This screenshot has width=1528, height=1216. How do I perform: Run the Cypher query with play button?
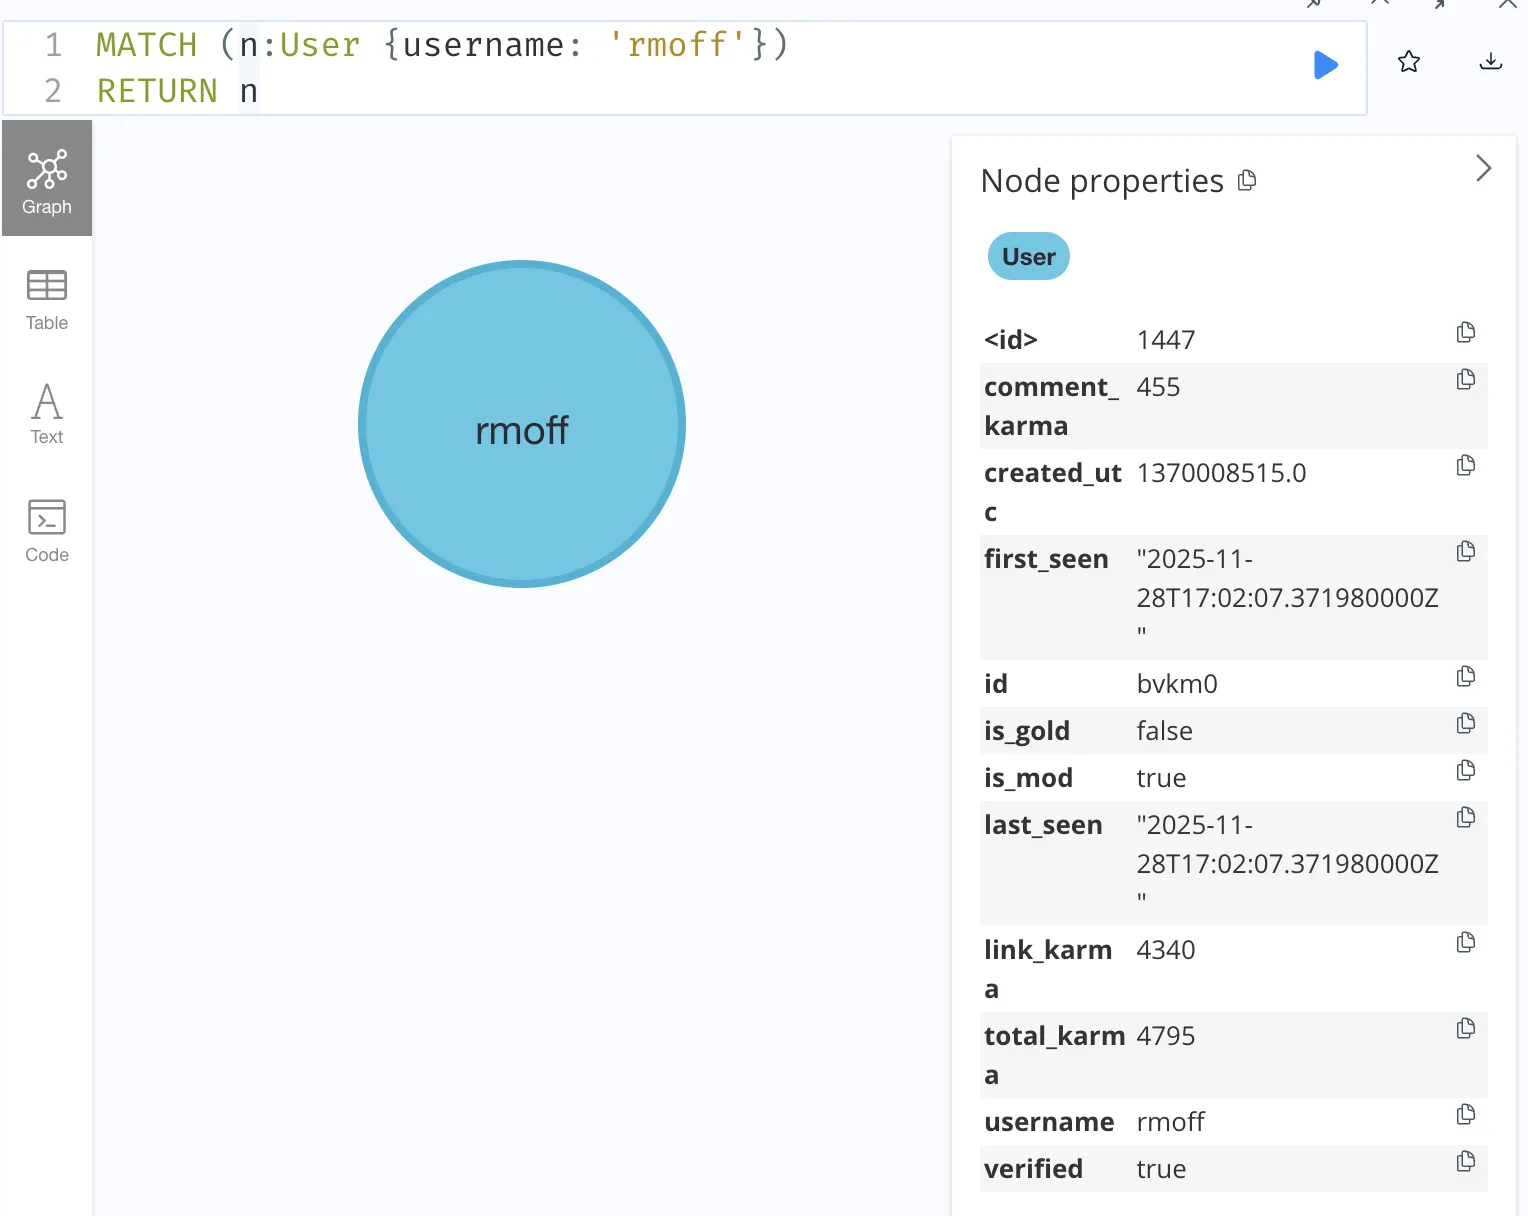1325,65
